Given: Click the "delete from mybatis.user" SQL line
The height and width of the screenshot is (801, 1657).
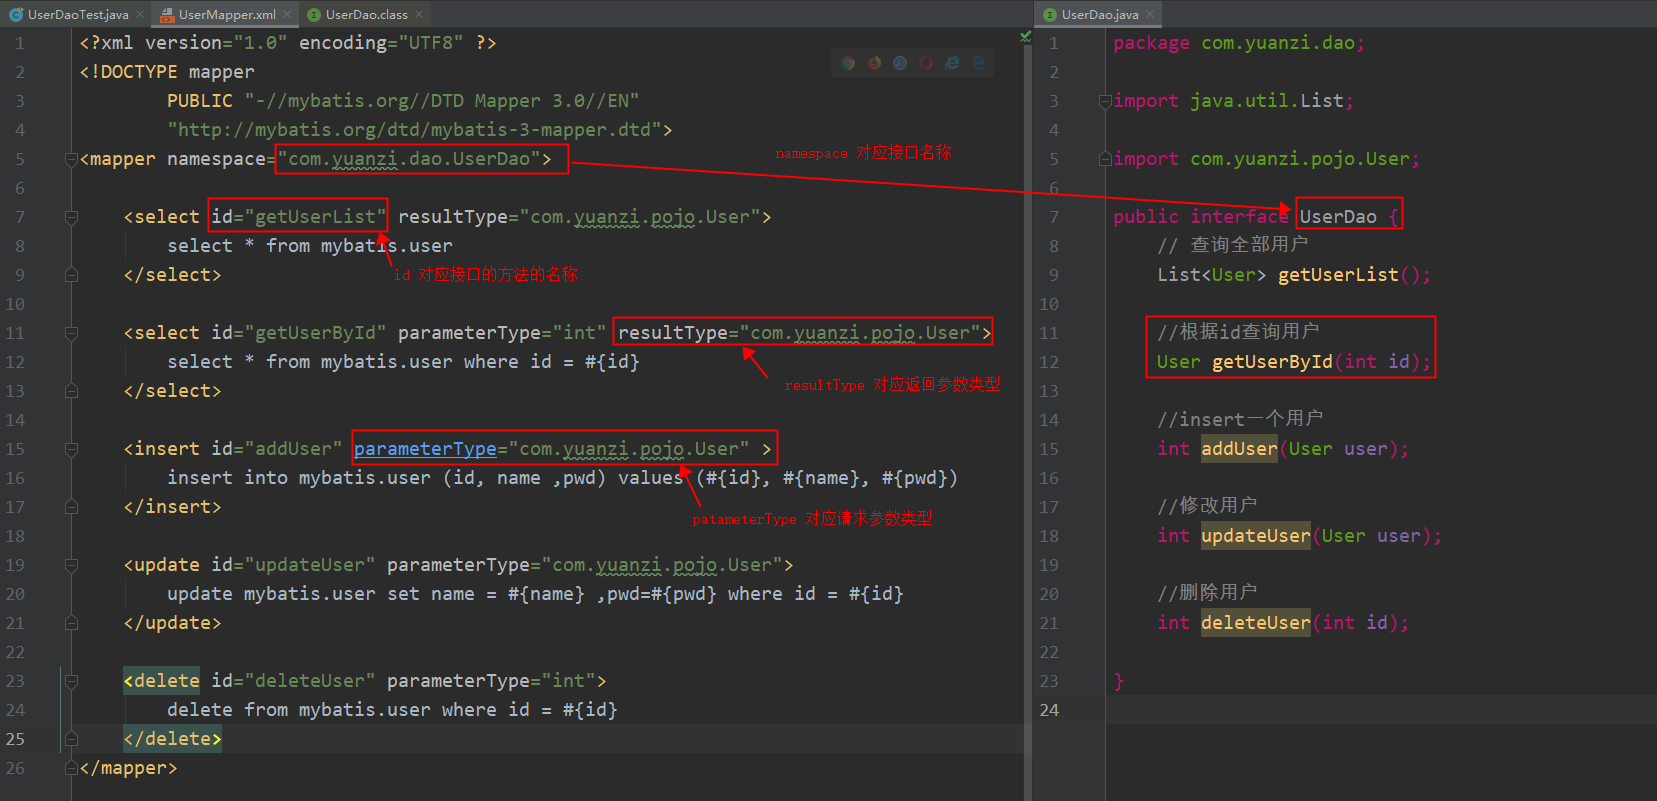Looking at the screenshot, I should click(392, 710).
